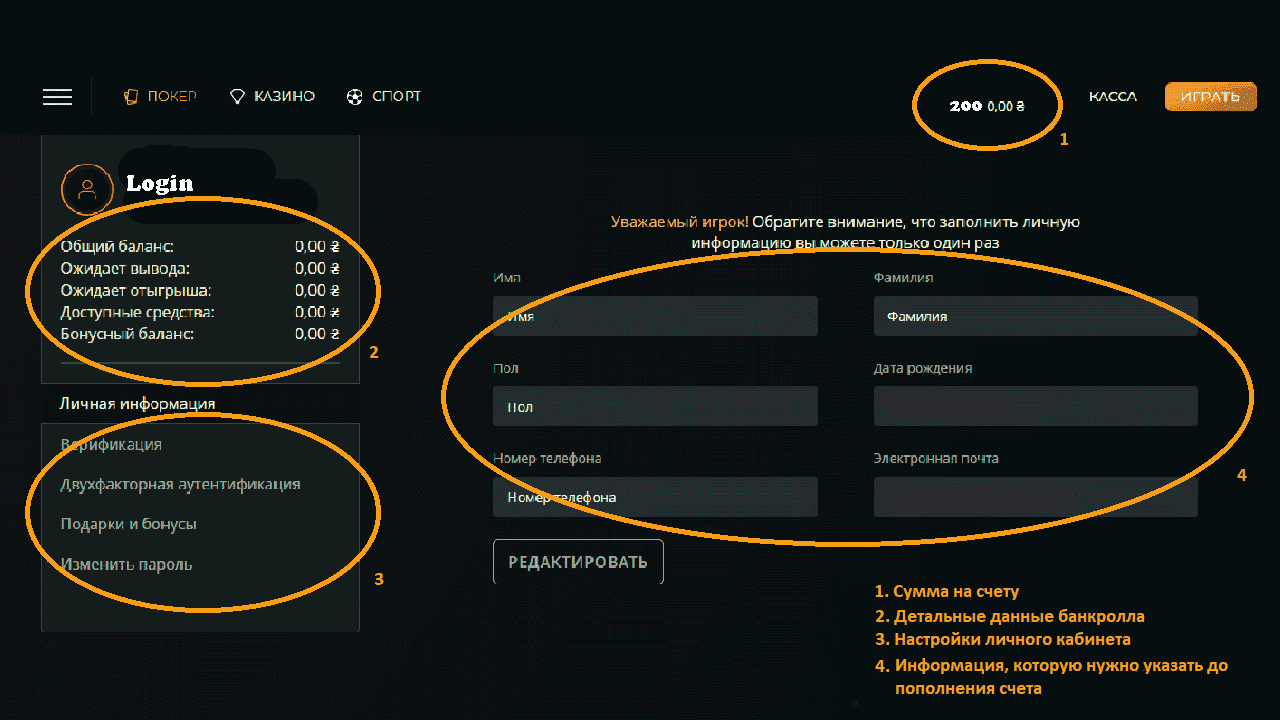Screen dimensions: 1280x720
Task: Click the user avatar icon next to Login
Action: pos(87,189)
